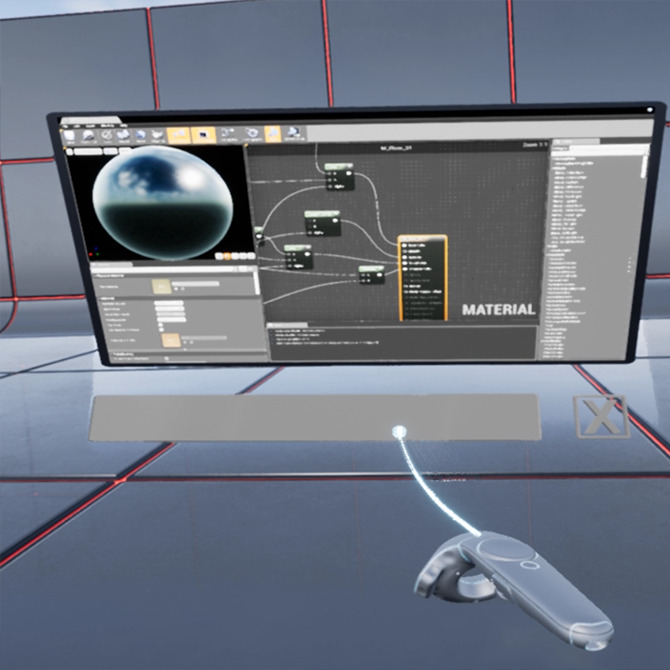670x670 pixels.
Task: Click the preview sphere in the viewport
Action: tap(163, 203)
